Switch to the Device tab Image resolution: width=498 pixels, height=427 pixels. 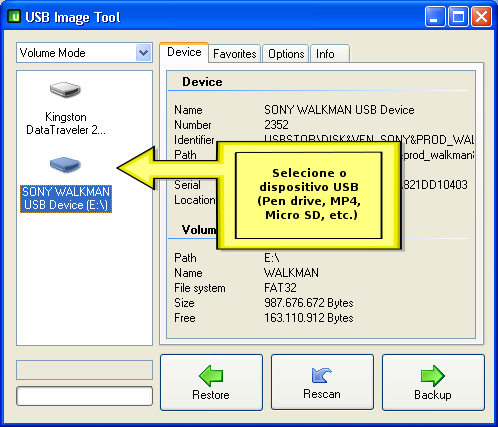tap(184, 52)
